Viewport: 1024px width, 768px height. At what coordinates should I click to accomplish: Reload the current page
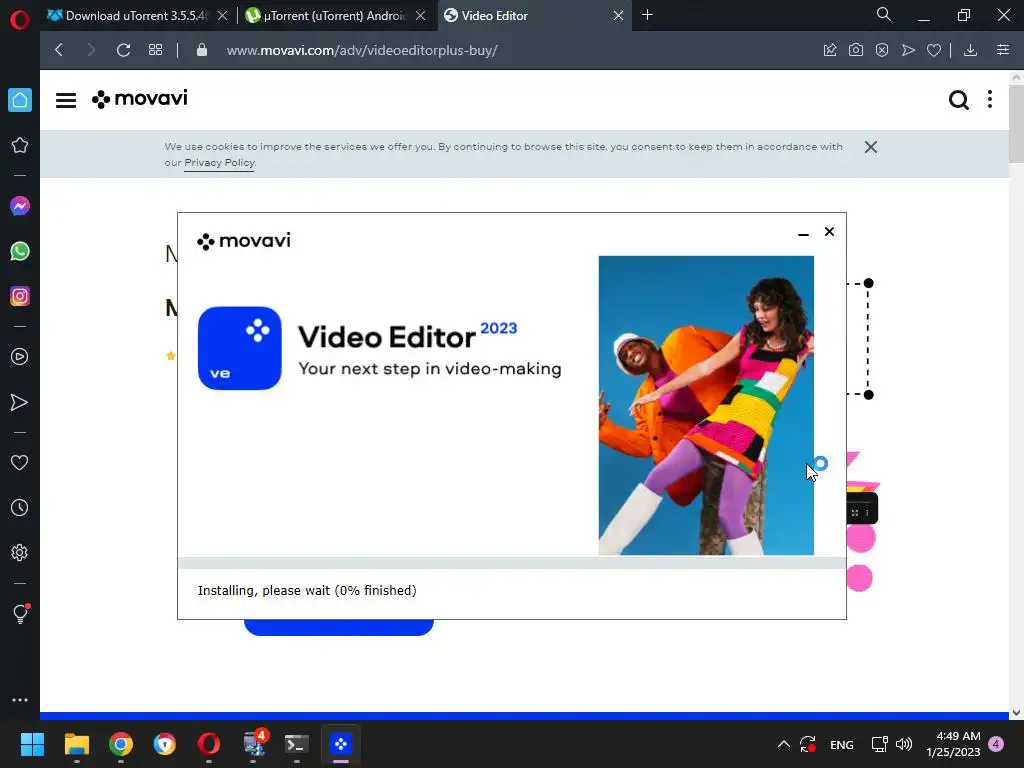click(x=123, y=50)
